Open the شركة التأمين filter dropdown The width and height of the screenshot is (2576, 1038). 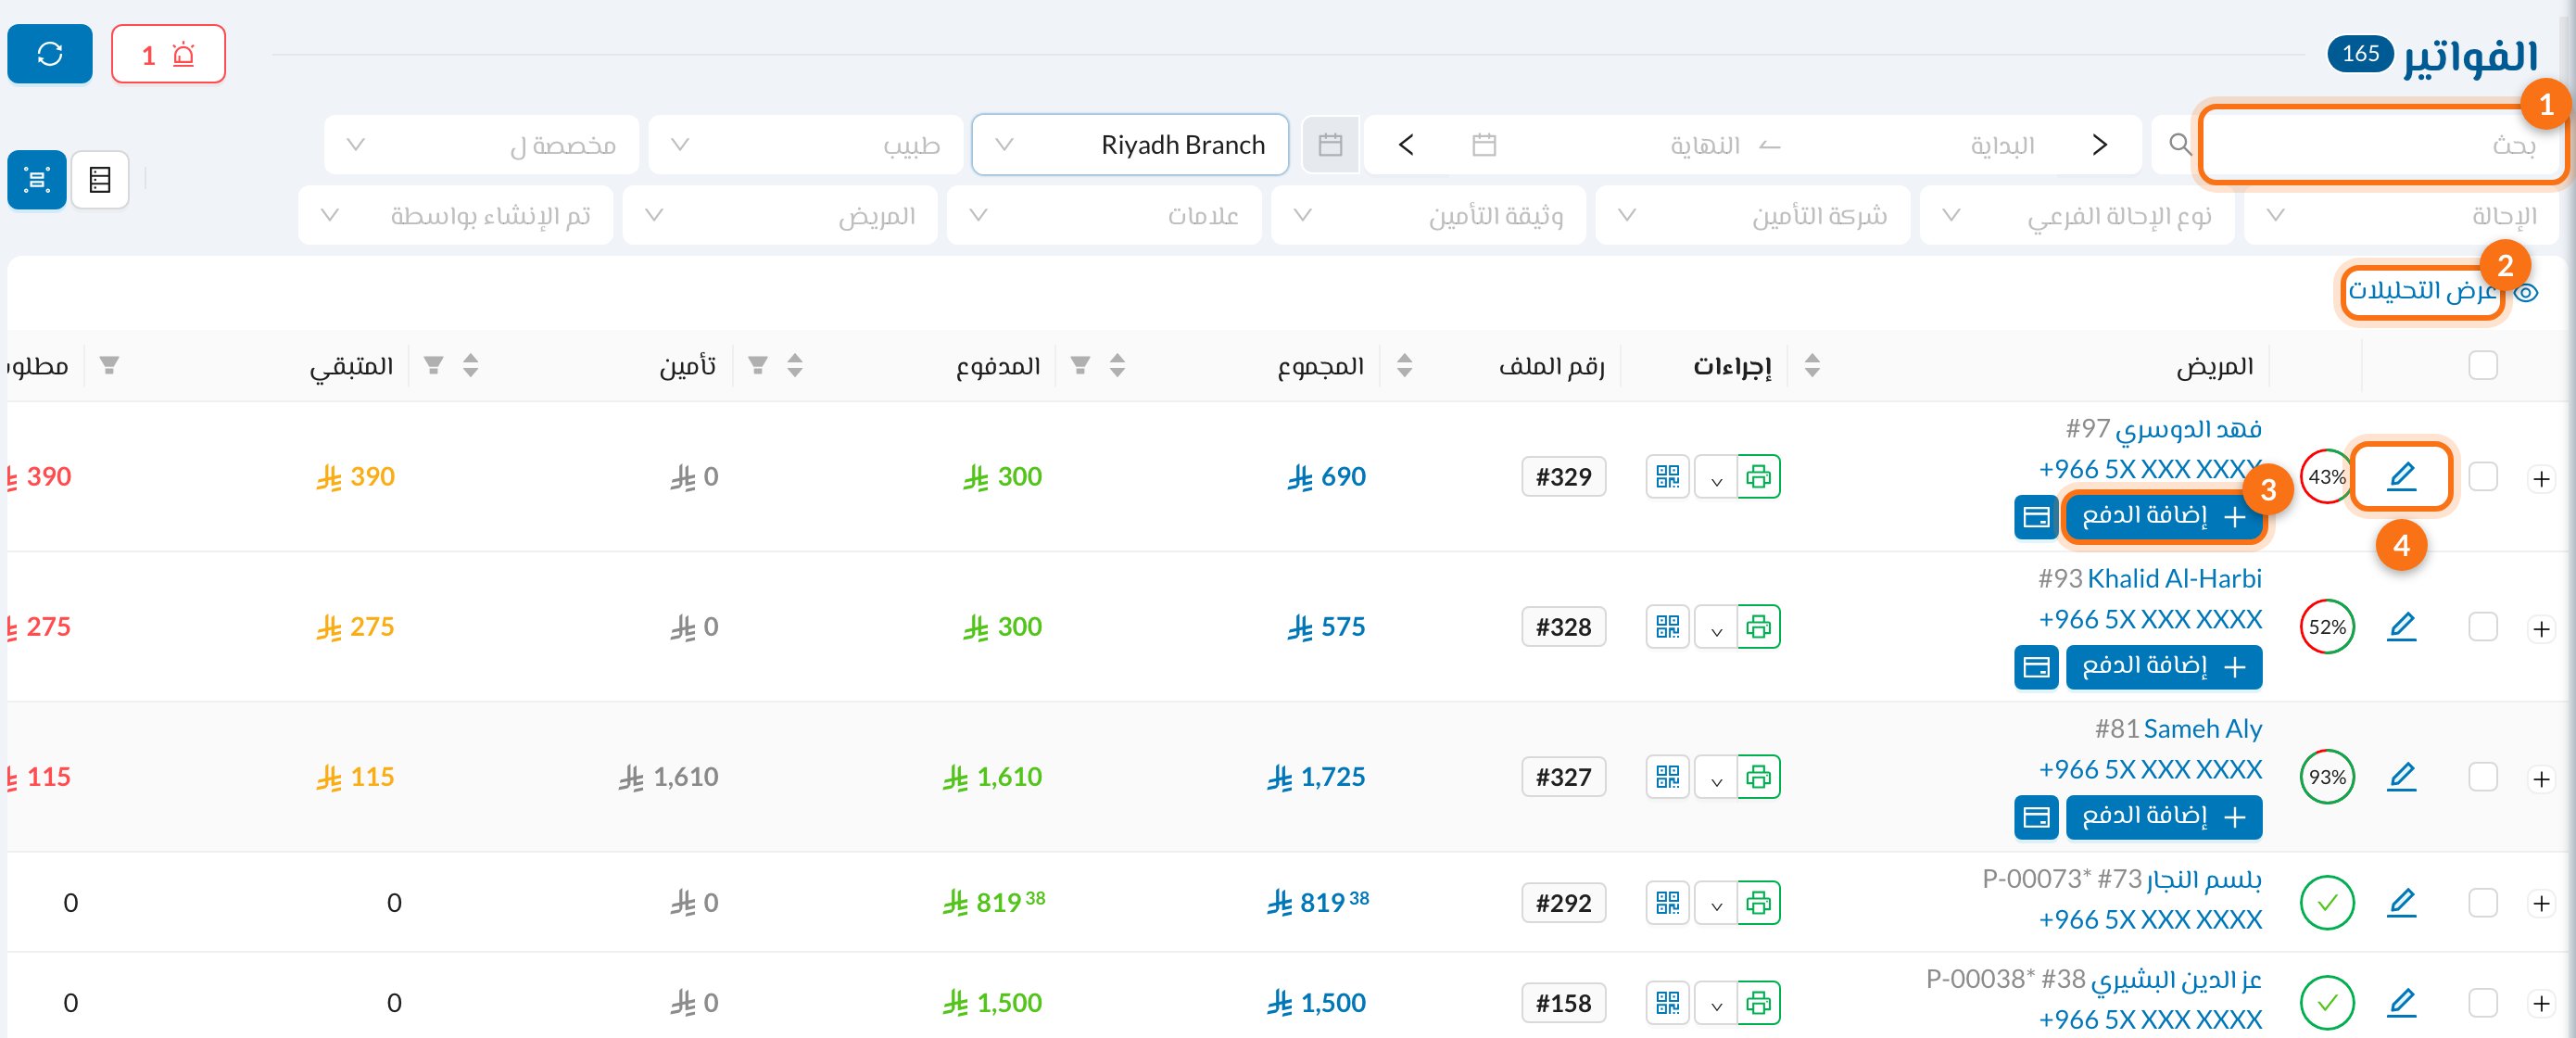tap(1752, 215)
